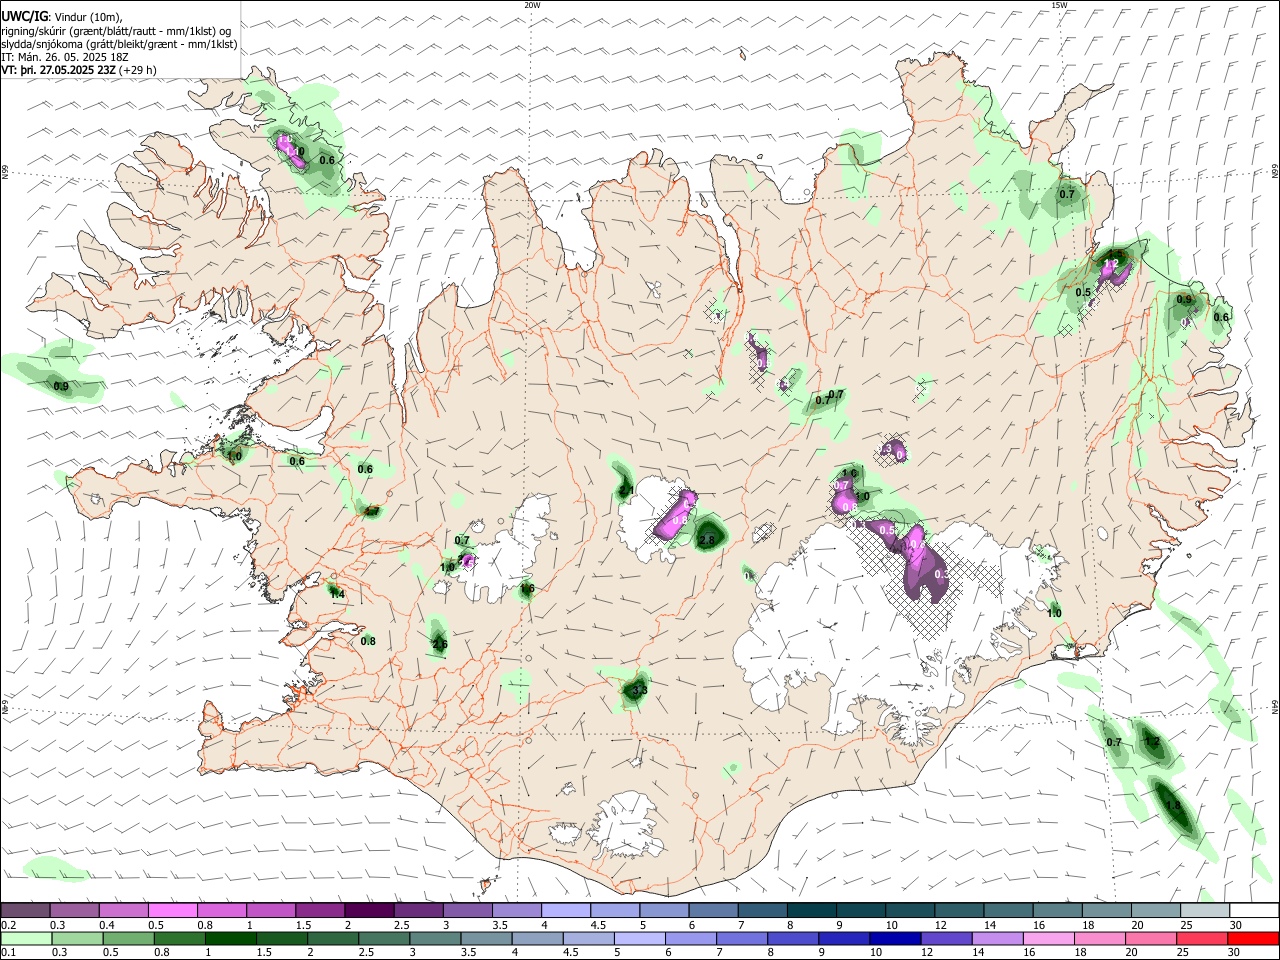Pick the darkest purple 2 swatch in upper legend row
Image resolution: width=1280 pixels, height=960 pixels.
pyautogui.click(x=369, y=911)
